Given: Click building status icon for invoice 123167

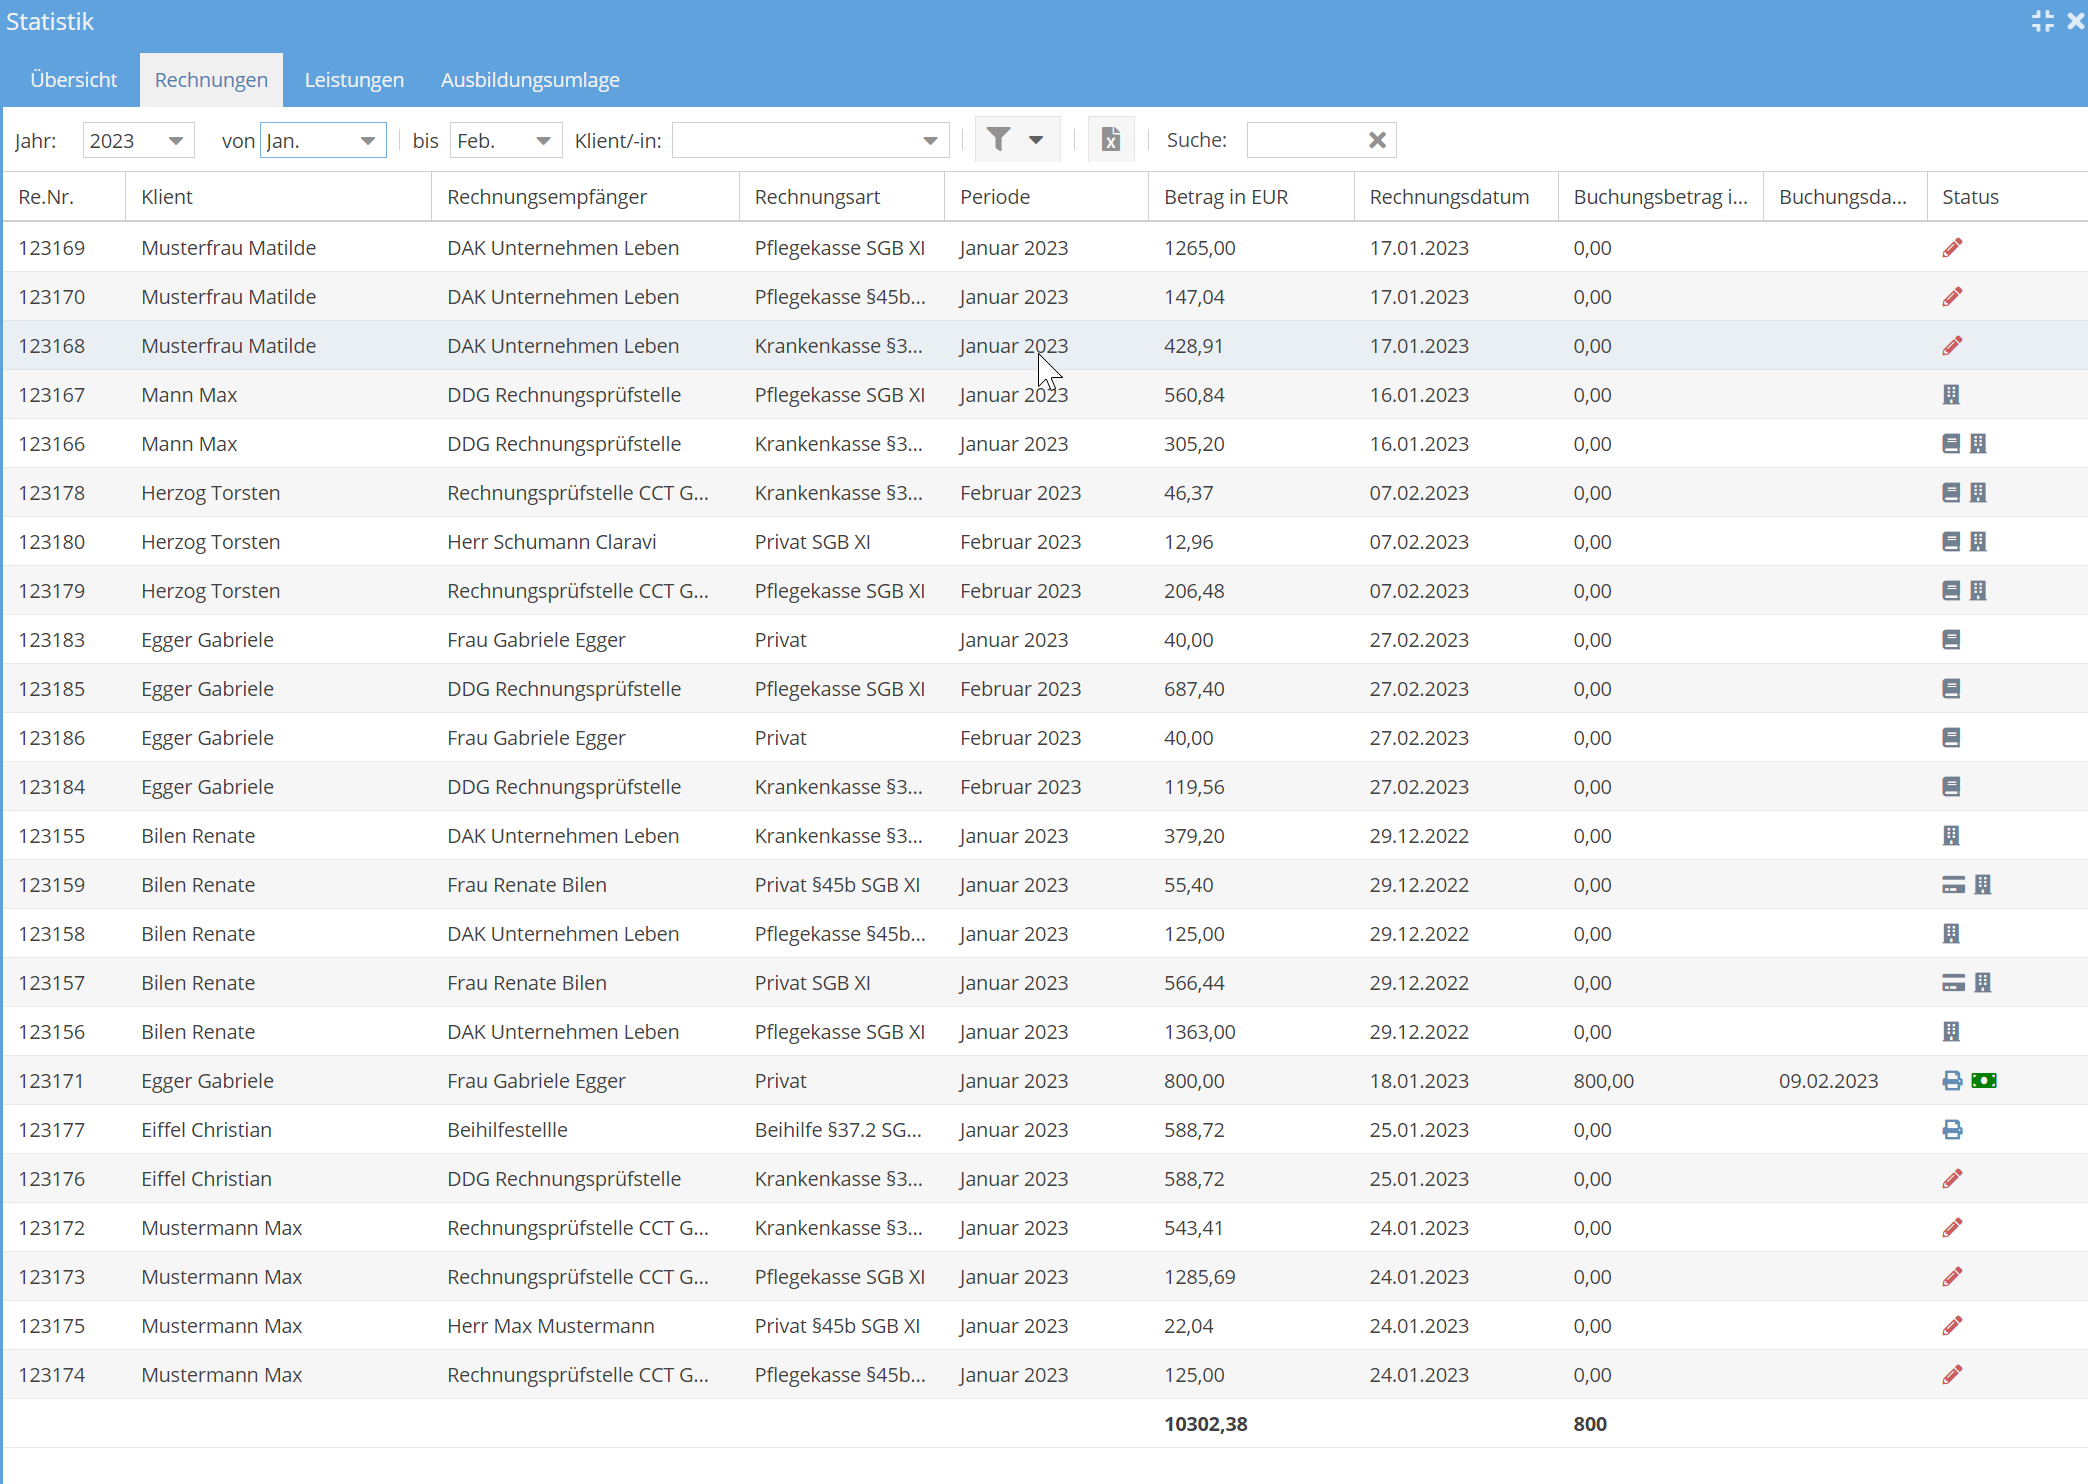Looking at the screenshot, I should click(x=1951, y=395).
